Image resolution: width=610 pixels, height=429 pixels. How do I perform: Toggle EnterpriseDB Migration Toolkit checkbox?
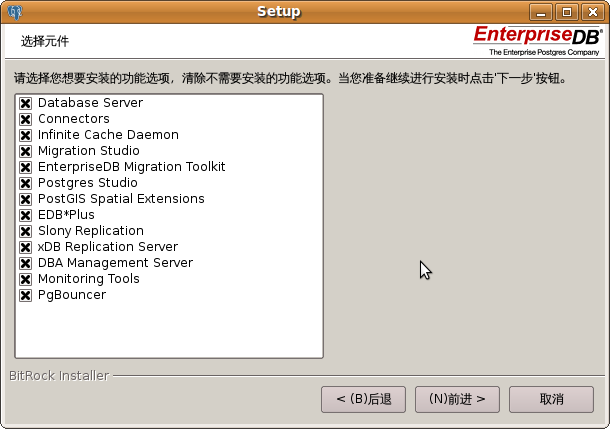[25, 167]
